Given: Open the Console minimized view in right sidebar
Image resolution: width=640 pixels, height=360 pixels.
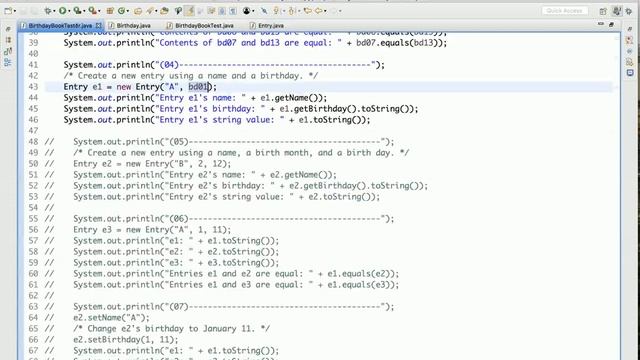Looking at the screenshot, I should click(x=630, y=73).
